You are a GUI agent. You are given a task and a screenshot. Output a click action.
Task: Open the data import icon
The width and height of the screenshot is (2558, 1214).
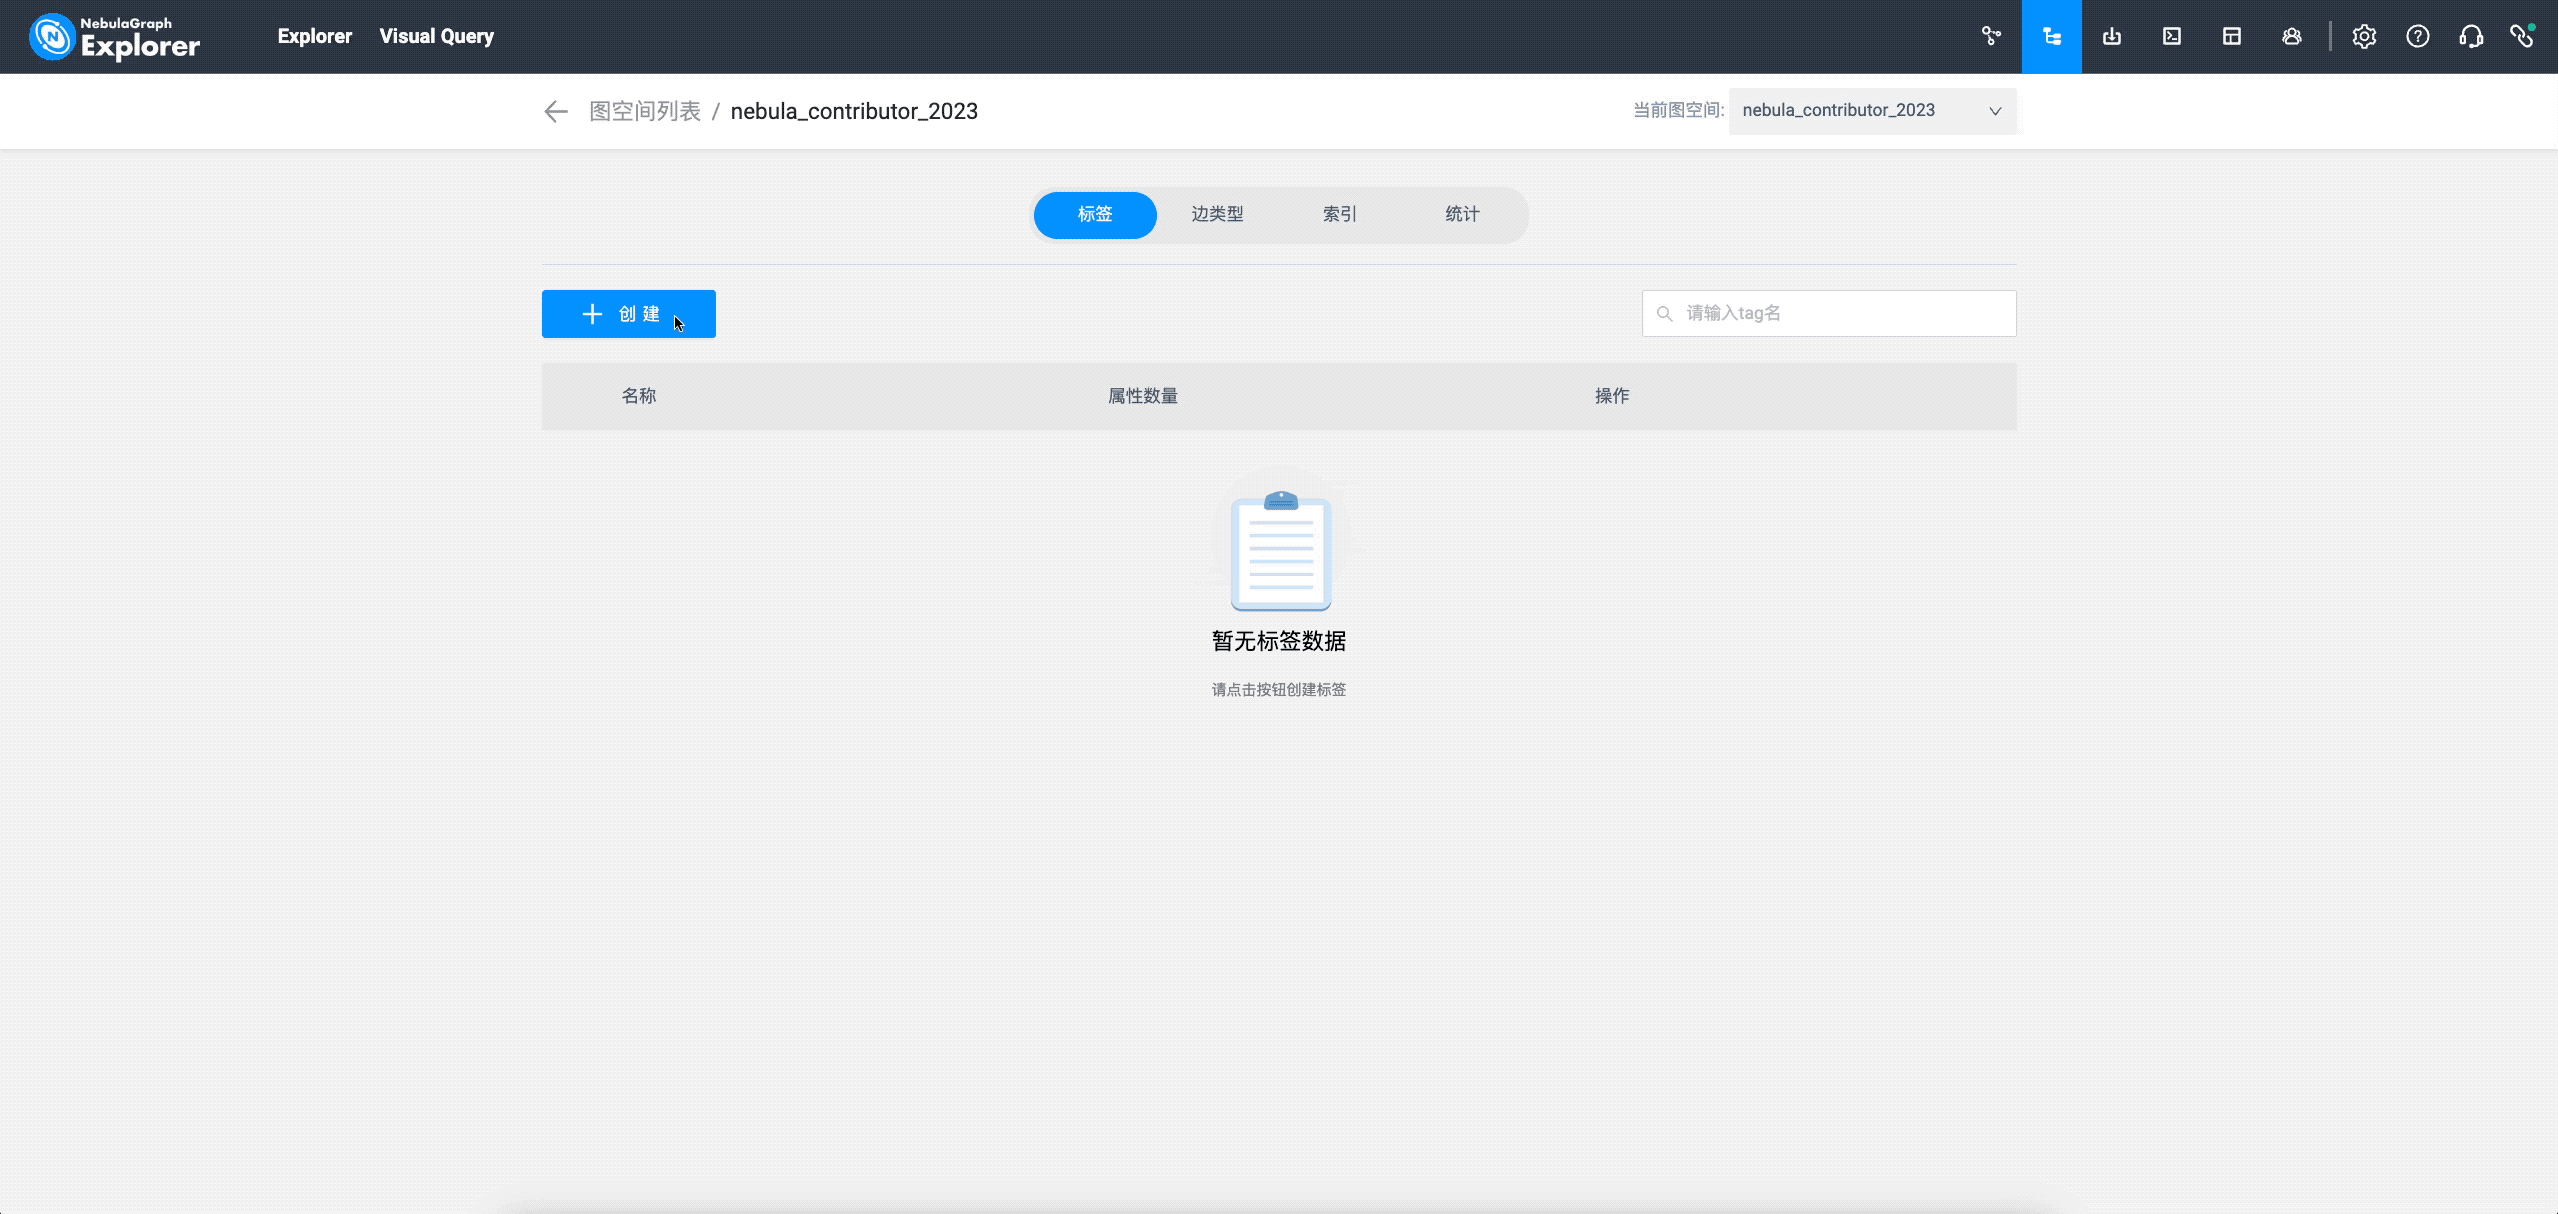[x=2111, y=37]
